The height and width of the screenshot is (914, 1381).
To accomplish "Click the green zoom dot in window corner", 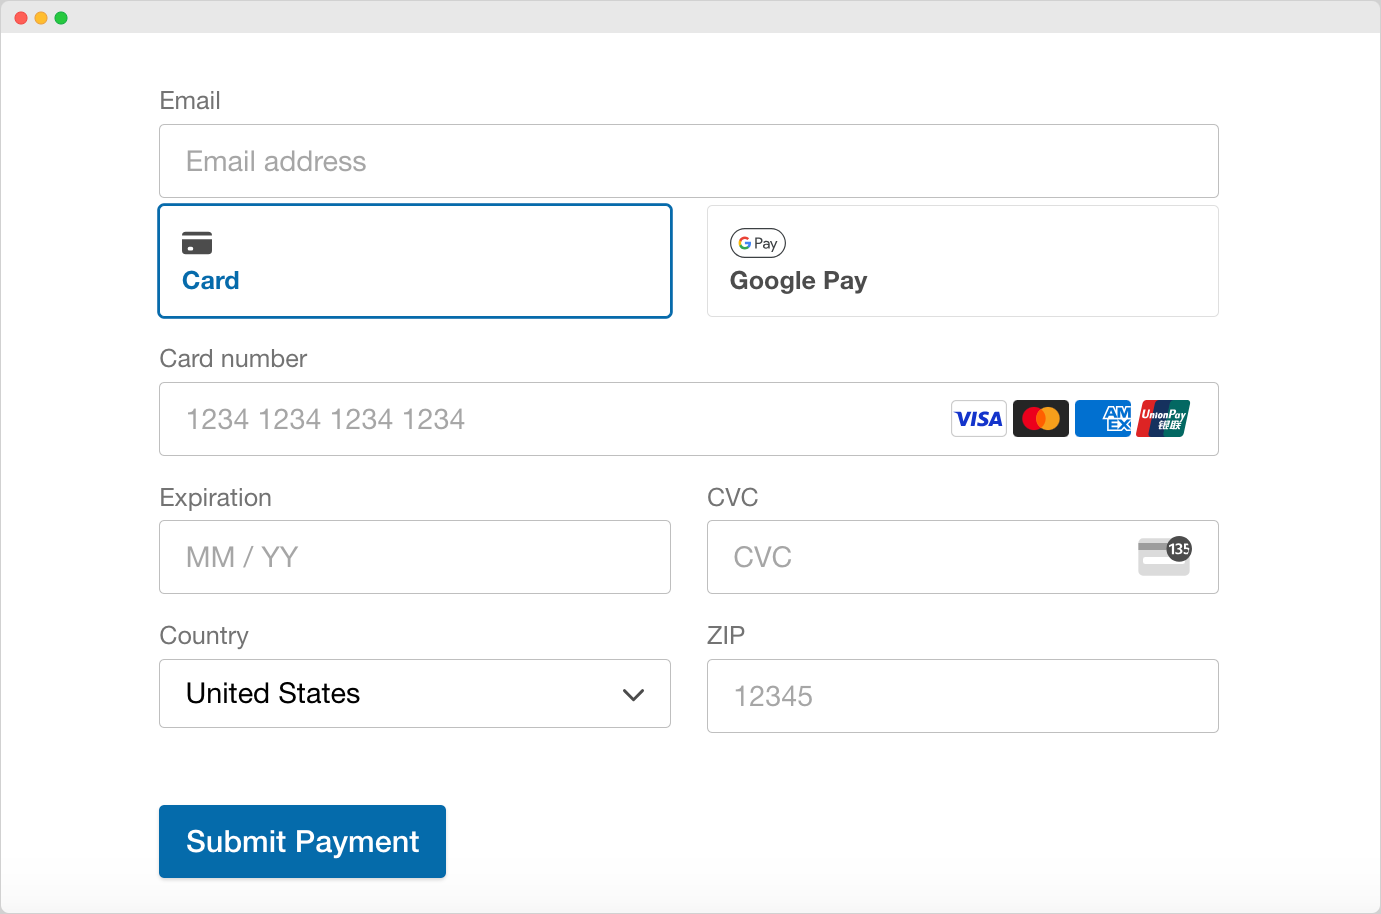I will coord(62,17).
